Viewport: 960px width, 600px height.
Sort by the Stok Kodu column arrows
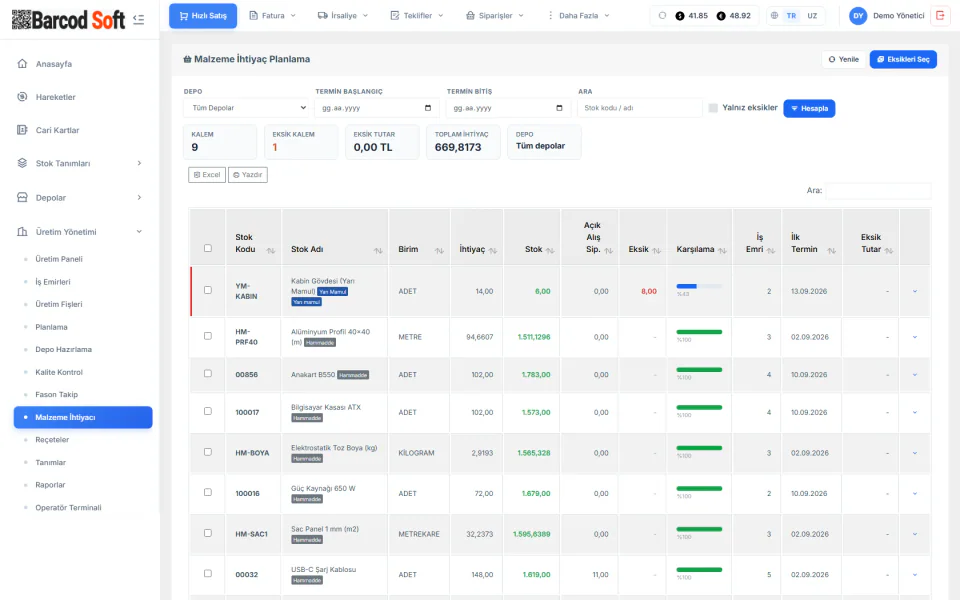coord(271,250)
